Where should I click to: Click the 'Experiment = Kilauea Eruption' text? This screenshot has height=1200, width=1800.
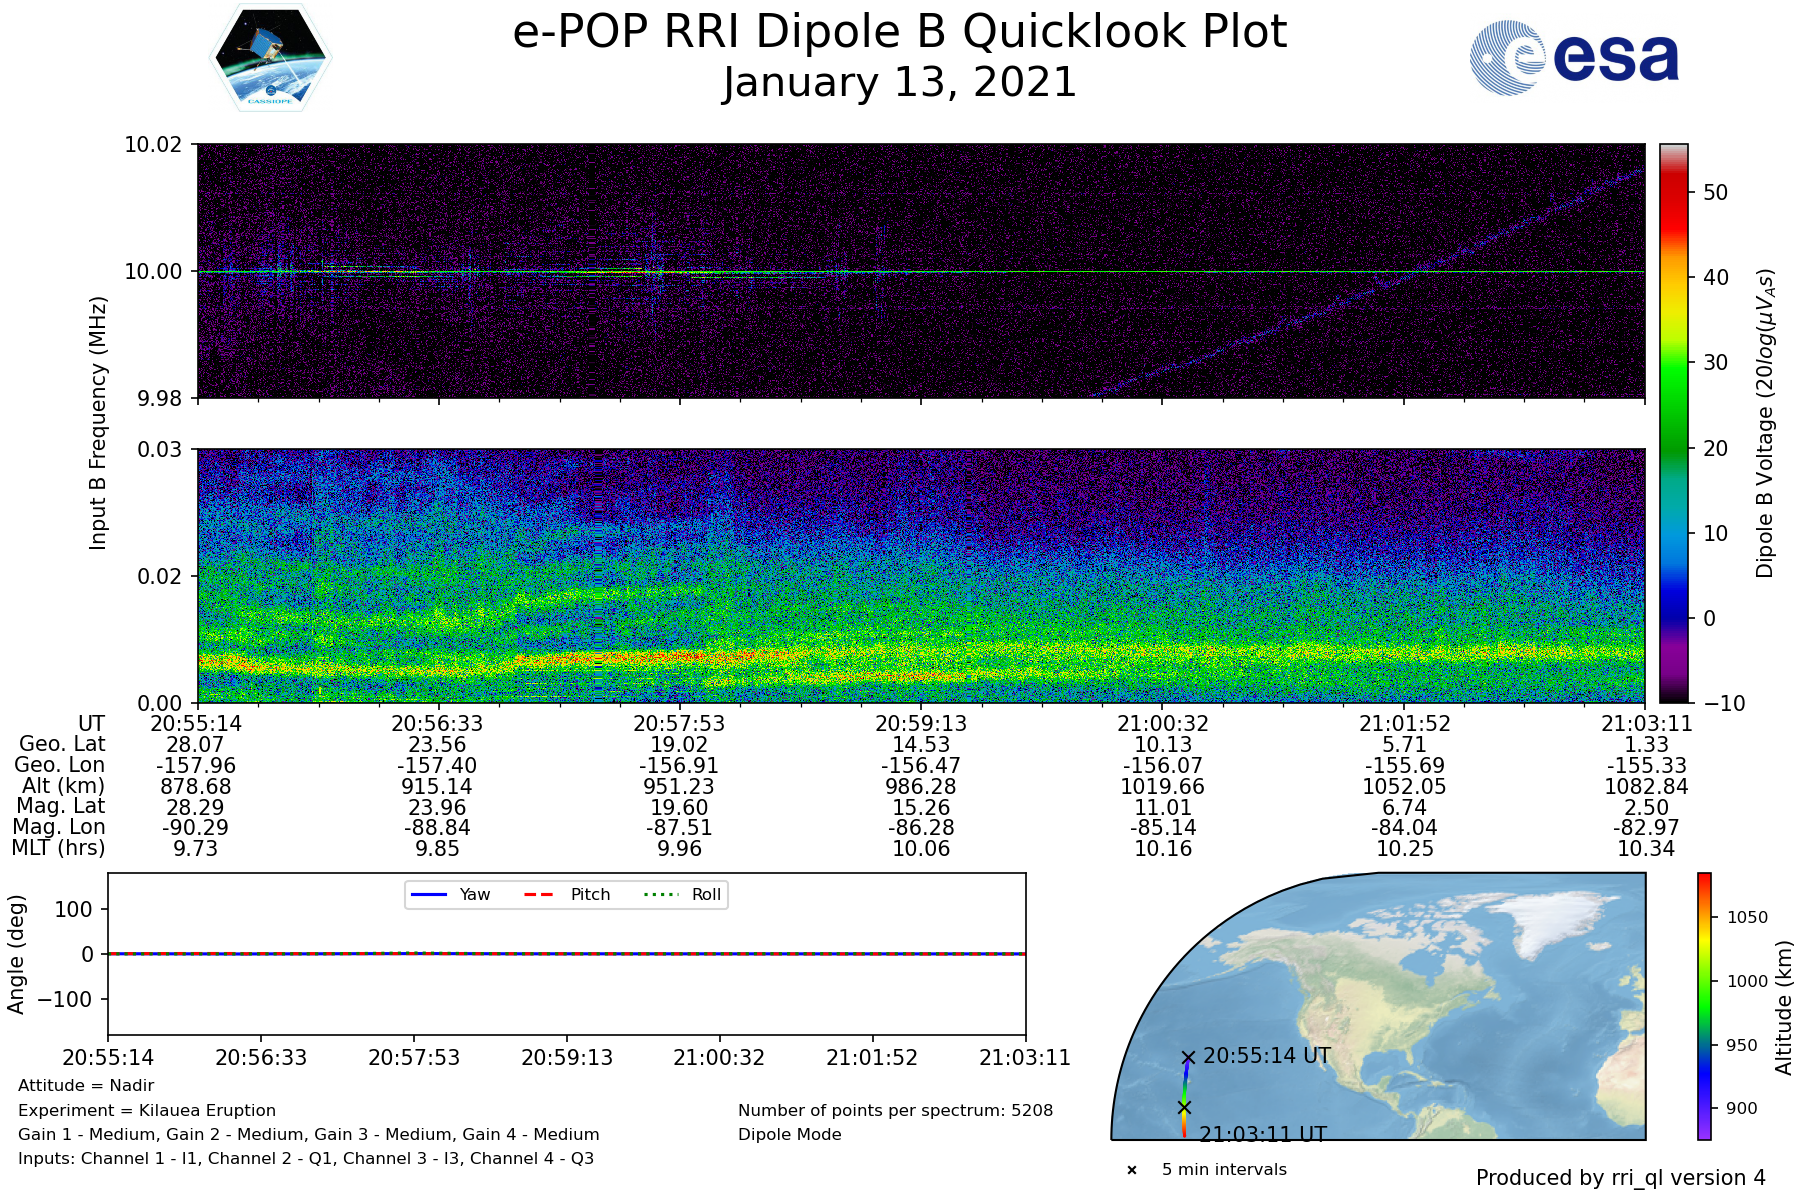point(147,1110)
